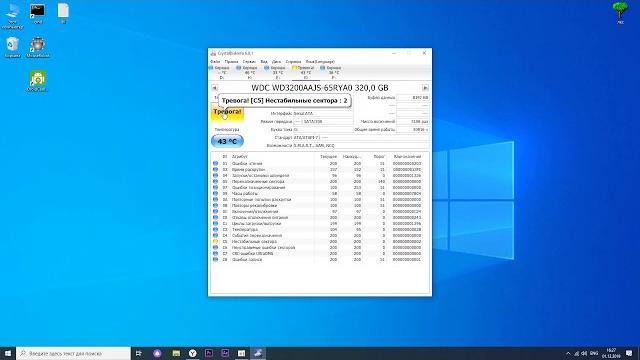Open the Язык(Language) menu
Image resolution: width=640 pixels, height=360 pixels.
click(320, 62)
